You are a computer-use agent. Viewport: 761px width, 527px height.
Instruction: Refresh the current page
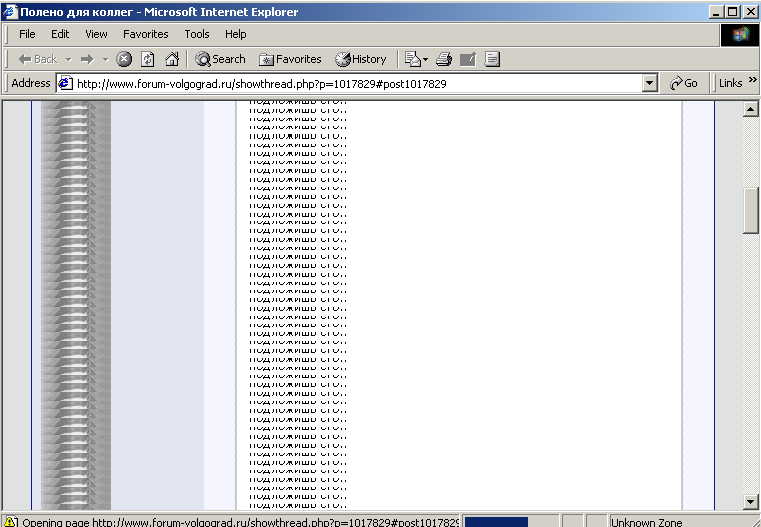coord(148,59)
